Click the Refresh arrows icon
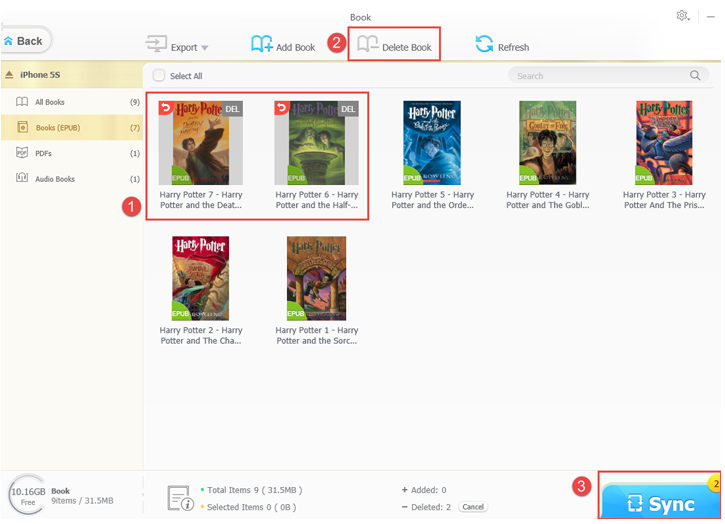 pos(484,44)
